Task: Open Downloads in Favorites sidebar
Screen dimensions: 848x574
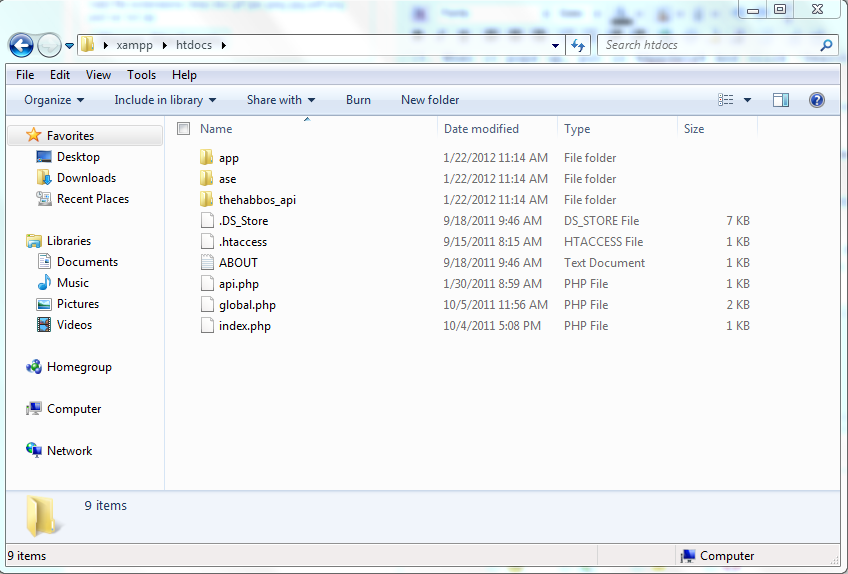Action: [x=86, y=178]
